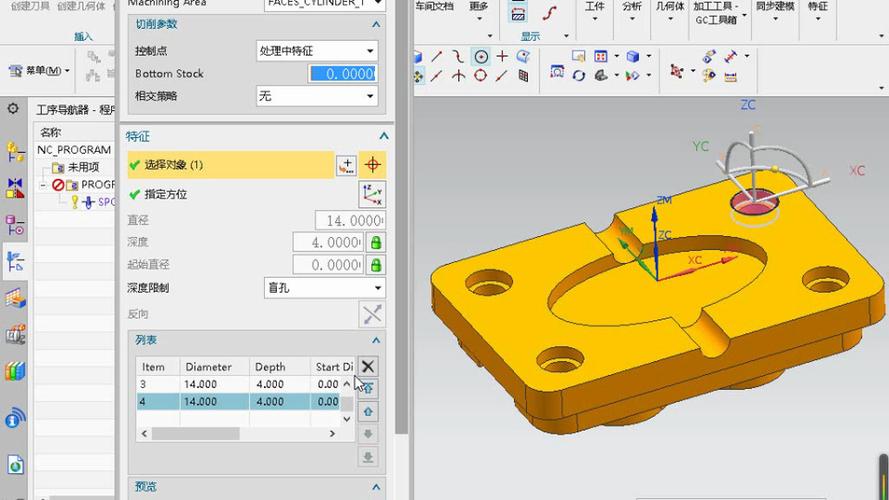The width and height of the screenshot is (889, 500).
Task: Click the reverse direction arrows icon
Action: 372,314
